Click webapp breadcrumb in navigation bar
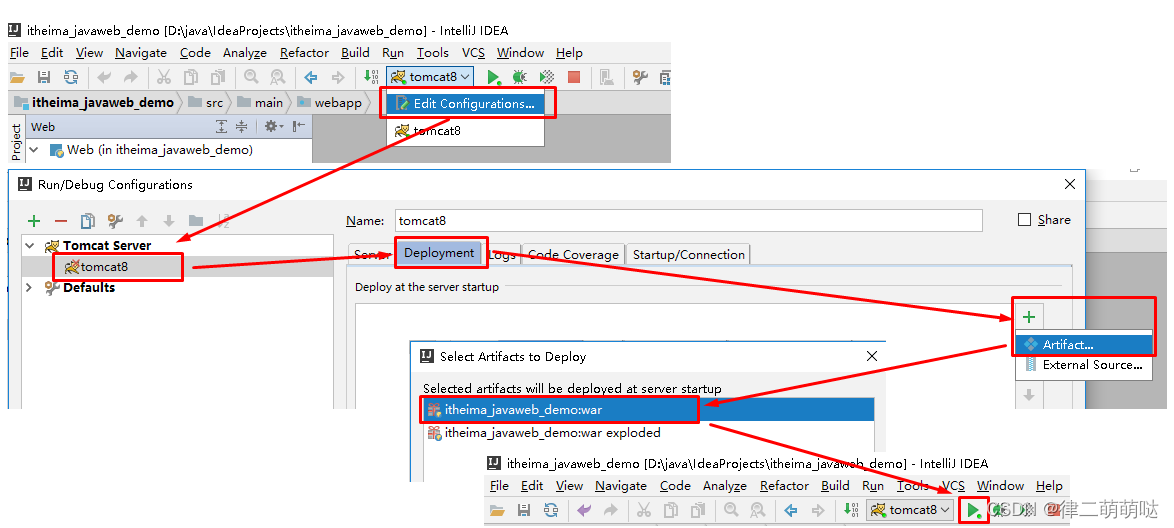This screenshot has height=528, width=1174. tap(330, 103)
